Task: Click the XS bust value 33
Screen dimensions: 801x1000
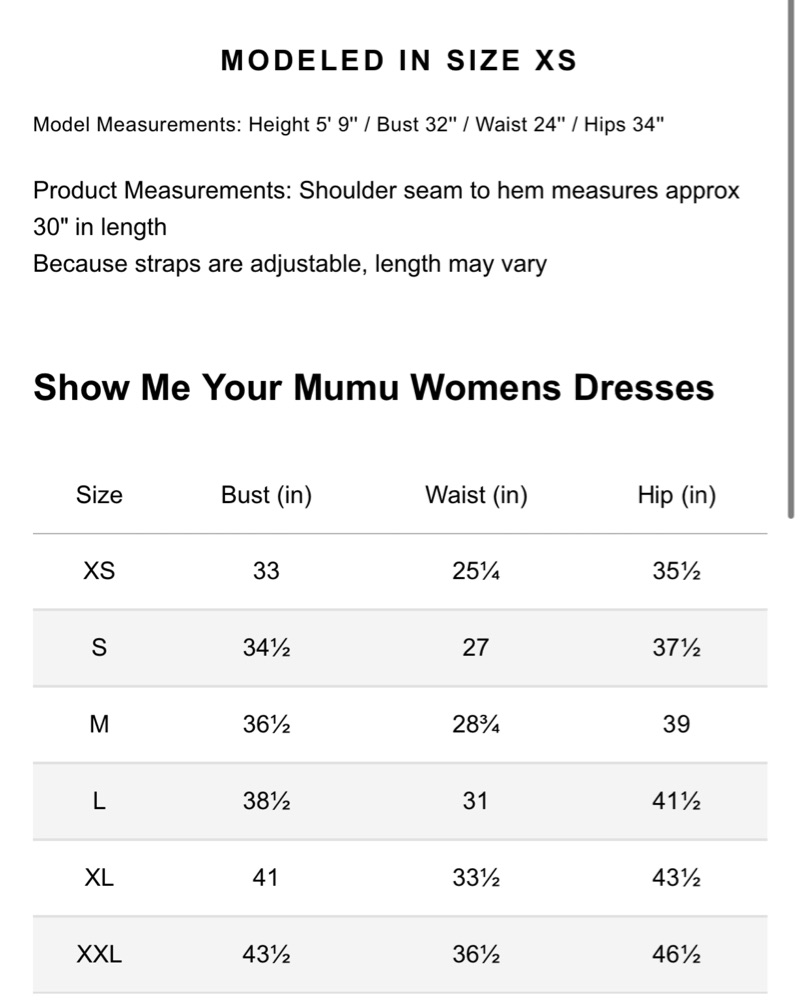Action: point(266,571)
